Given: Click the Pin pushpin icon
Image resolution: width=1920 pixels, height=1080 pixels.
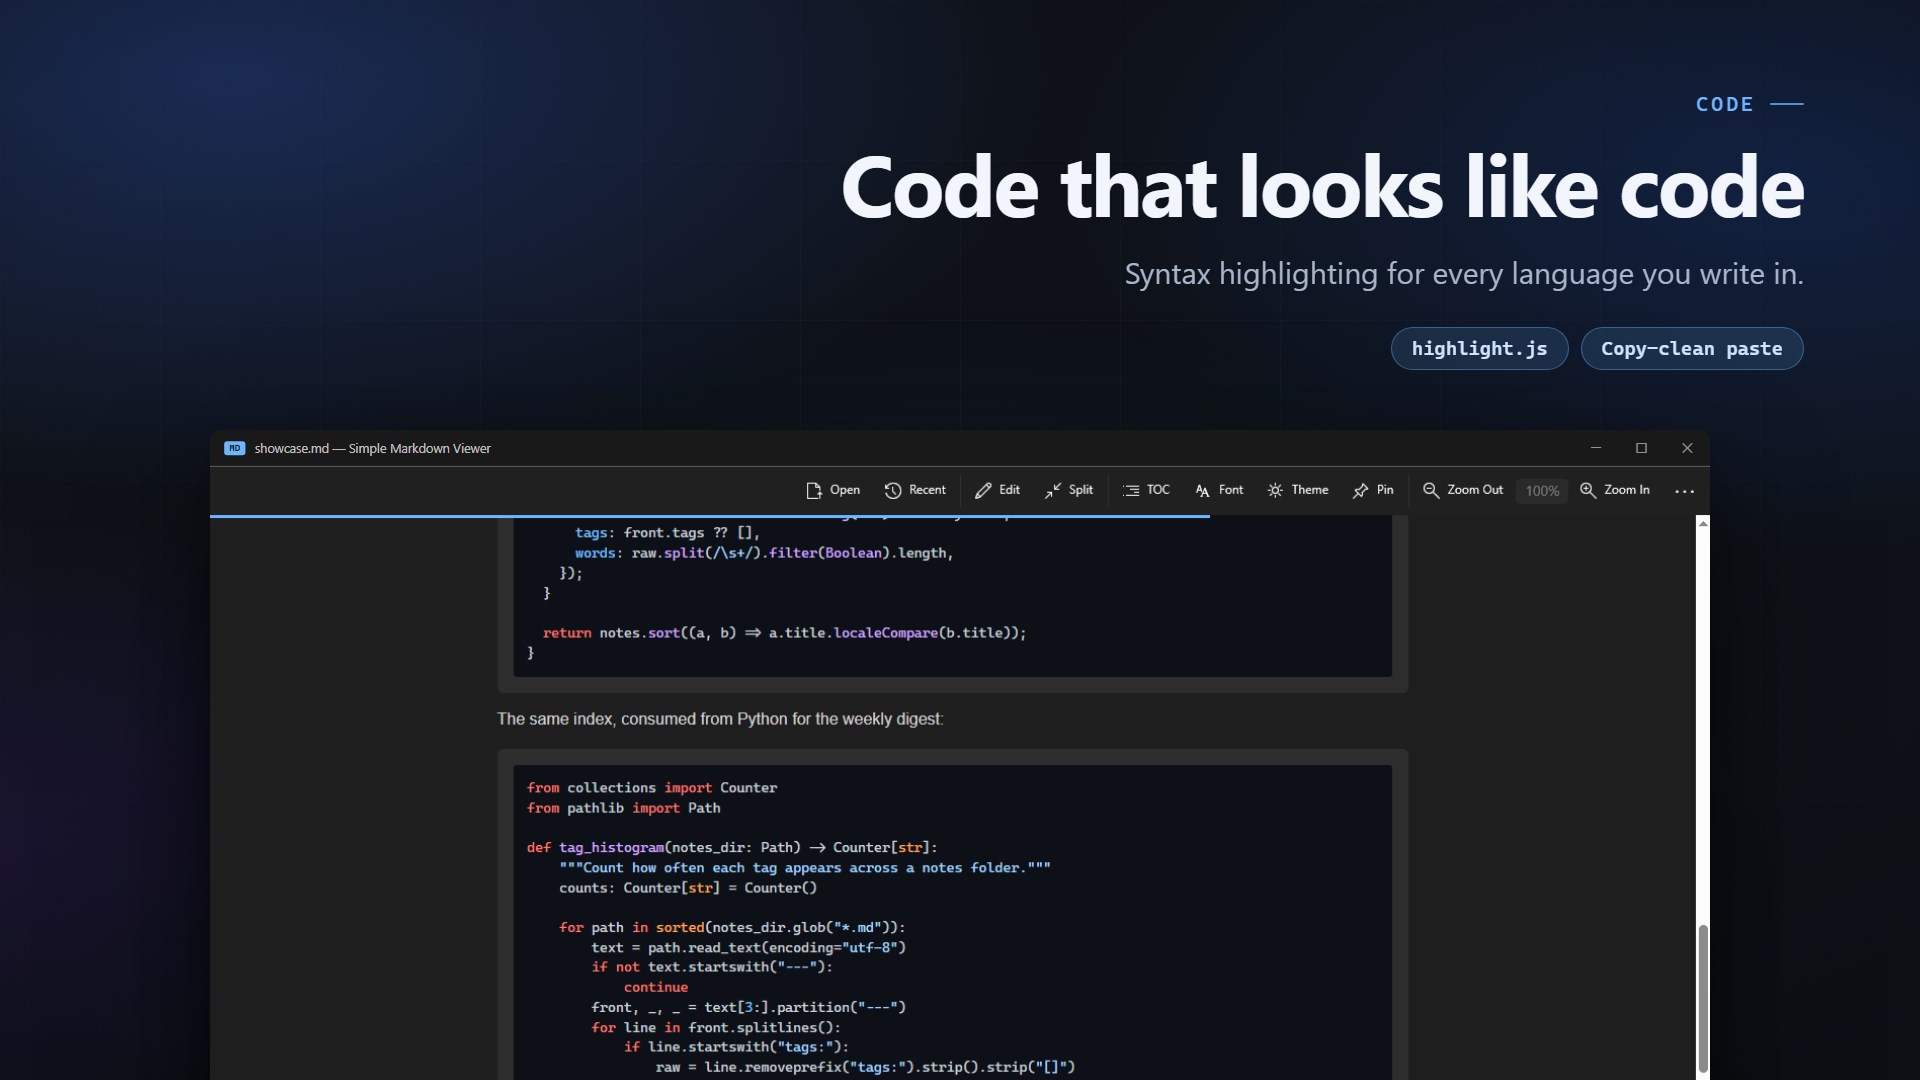Looking at the screenshot, I should (1360, 490).
